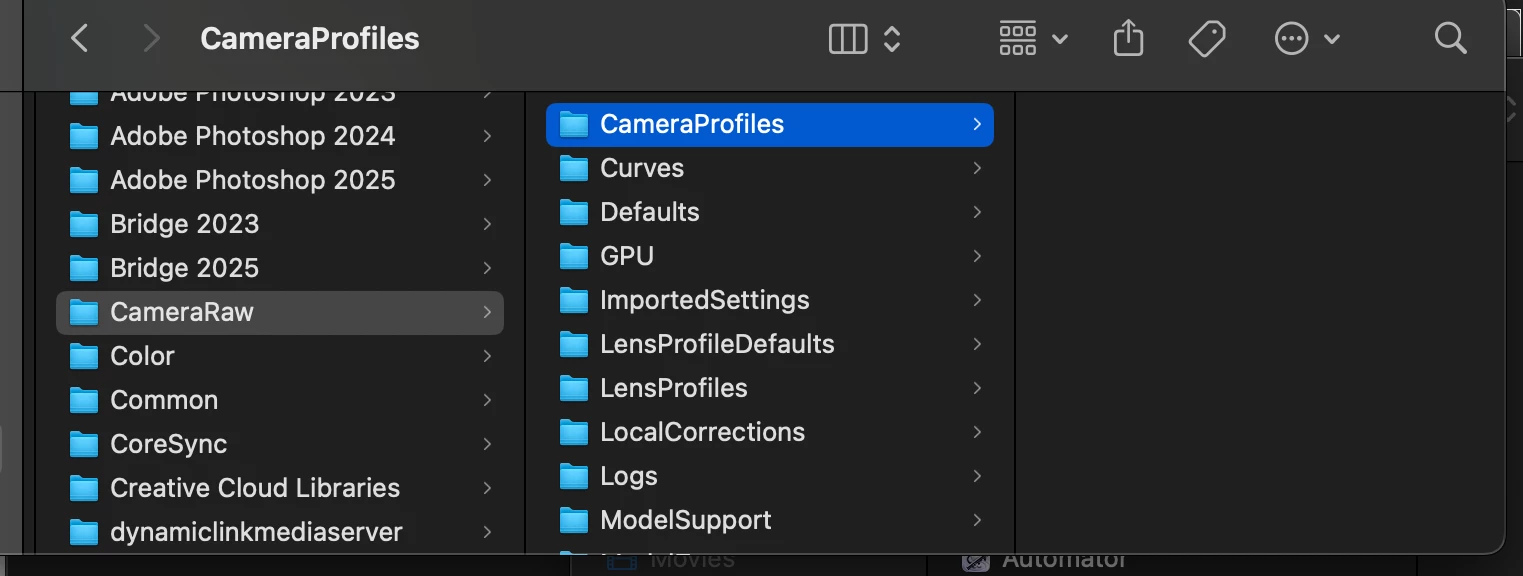
Task: Click the forward navigation arrow
Action: point(151,39)
